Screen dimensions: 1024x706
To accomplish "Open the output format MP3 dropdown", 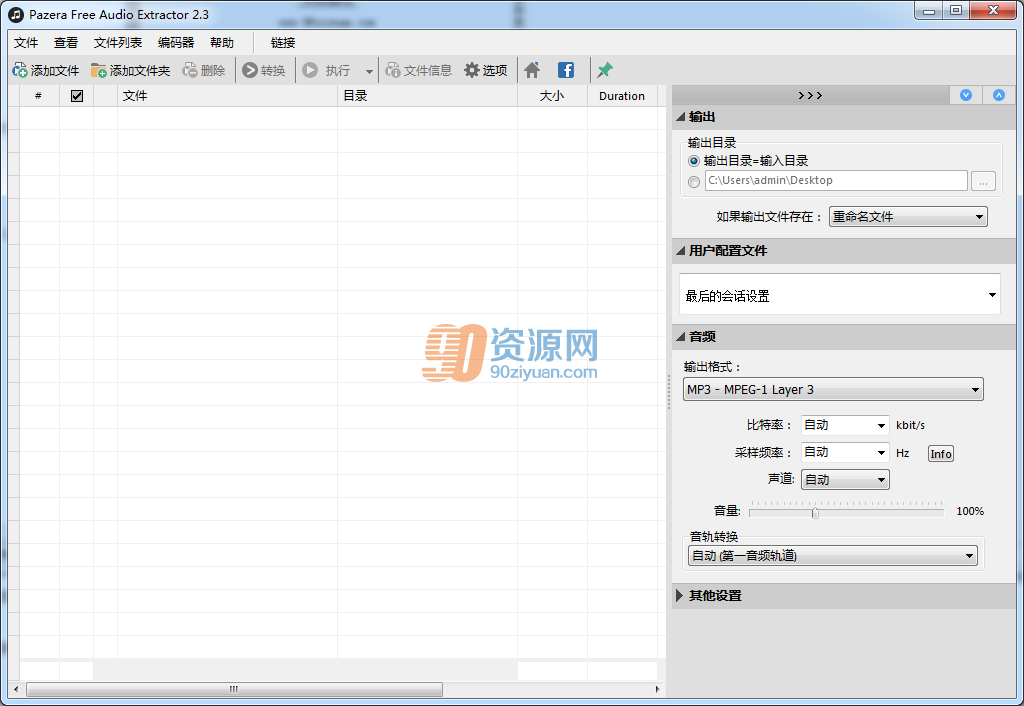I will (833, 389).
